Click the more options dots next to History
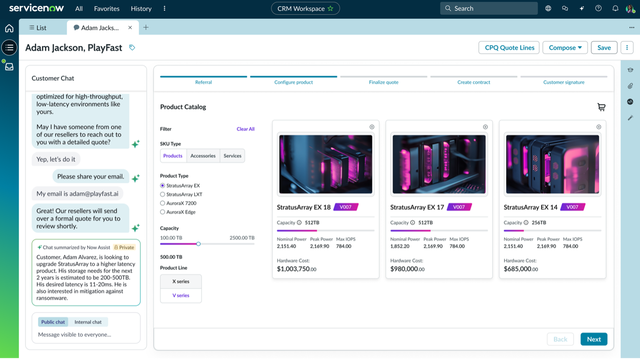This screenshot has width=640, height=360. click(x=164, y=8)
